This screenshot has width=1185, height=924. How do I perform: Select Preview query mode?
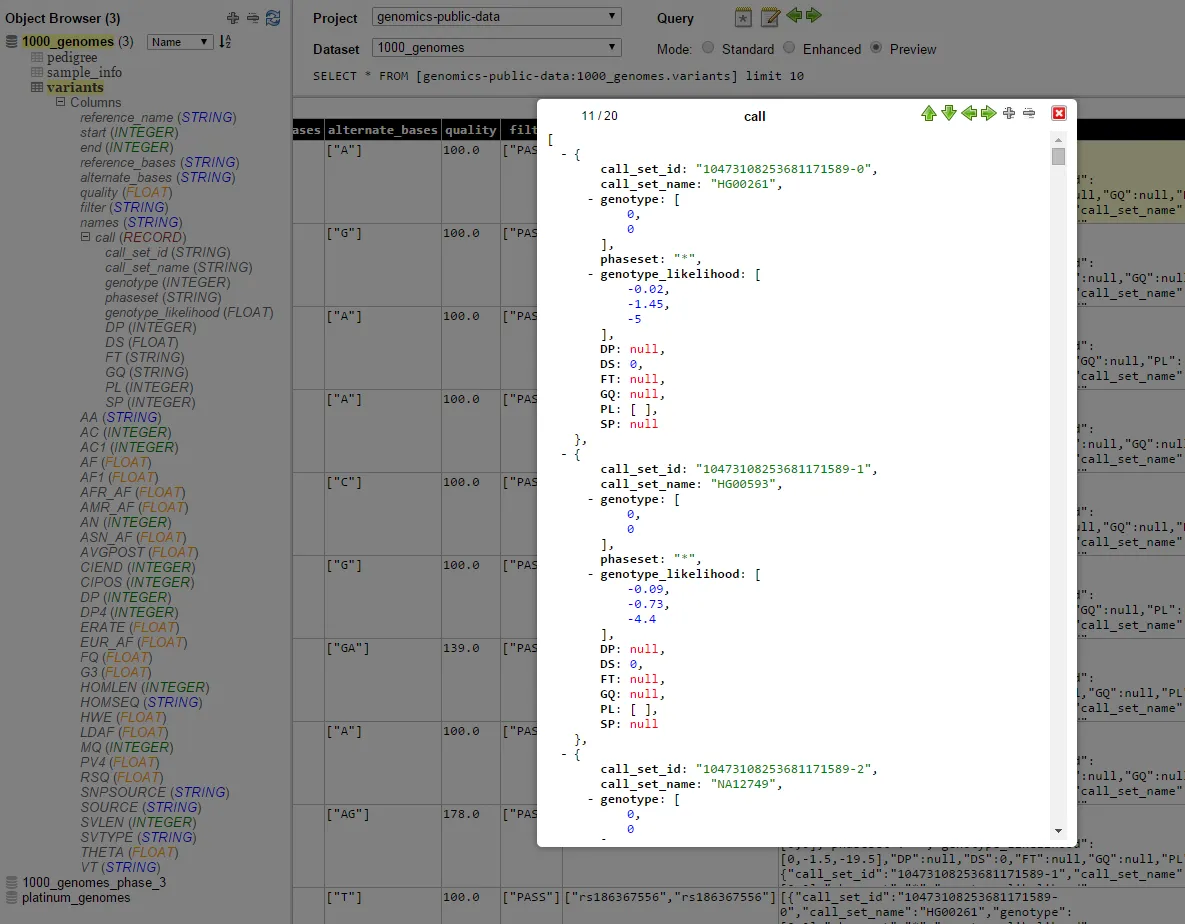pyautogui.click(x=876, y=48)
